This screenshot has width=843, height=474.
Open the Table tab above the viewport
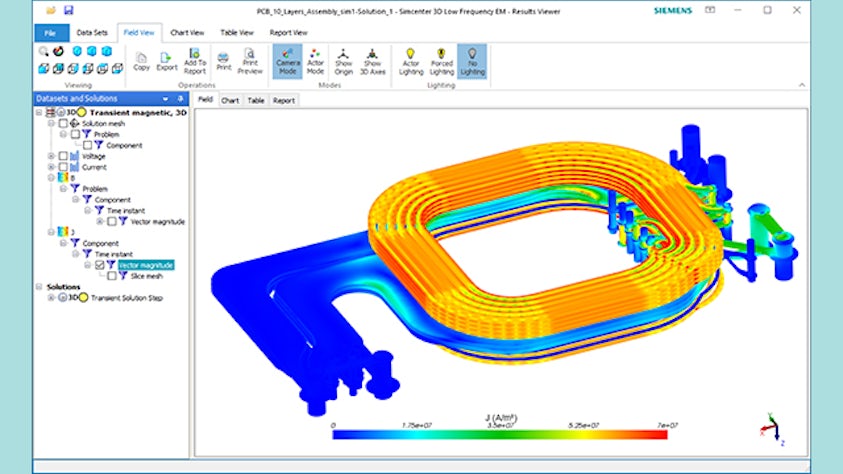pos(256,100)
